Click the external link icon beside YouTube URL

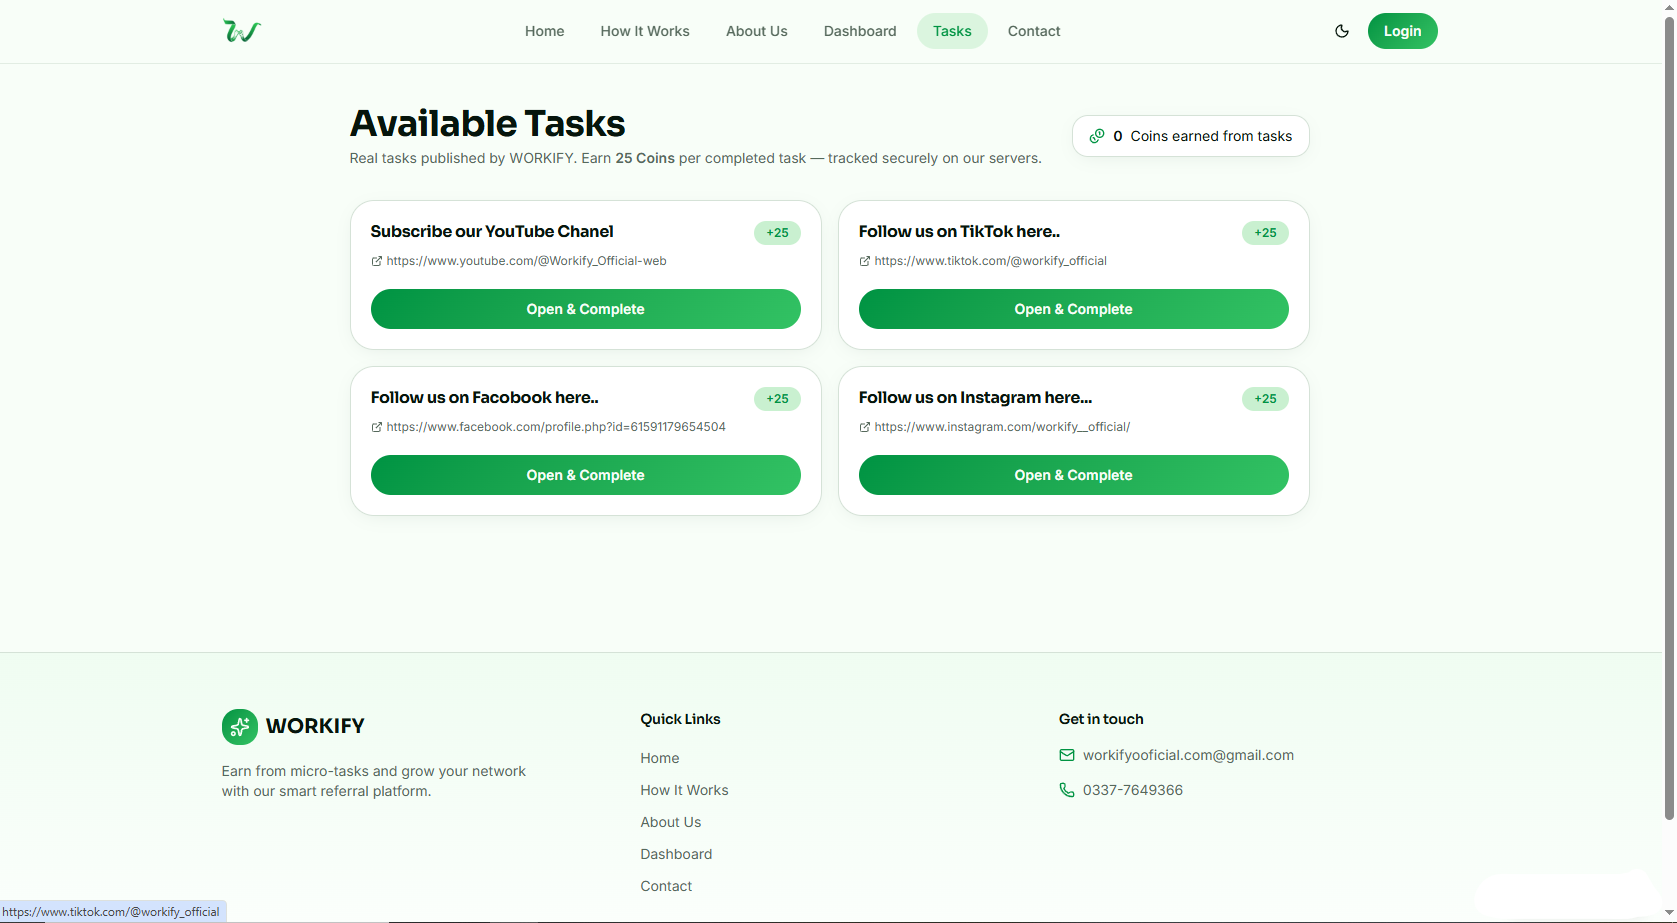(x=377, y=261)
